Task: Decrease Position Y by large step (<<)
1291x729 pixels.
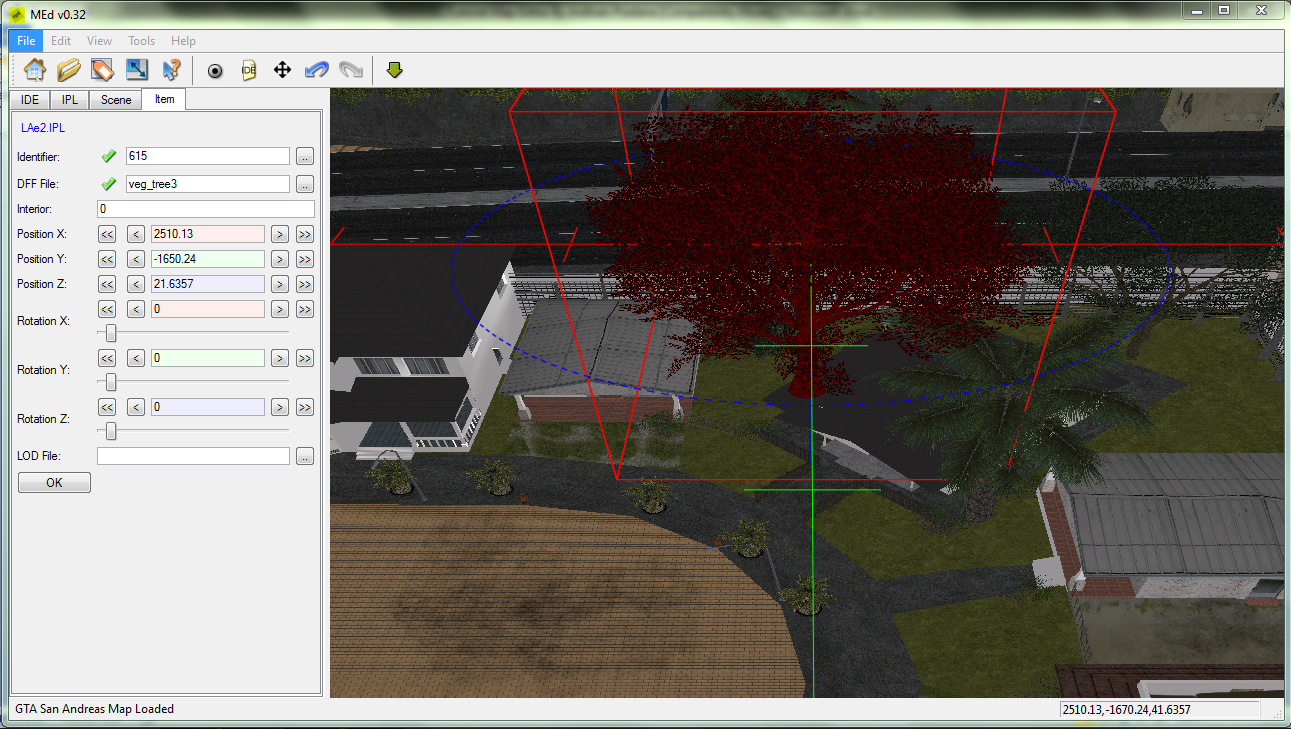Action: pos(107,259)
